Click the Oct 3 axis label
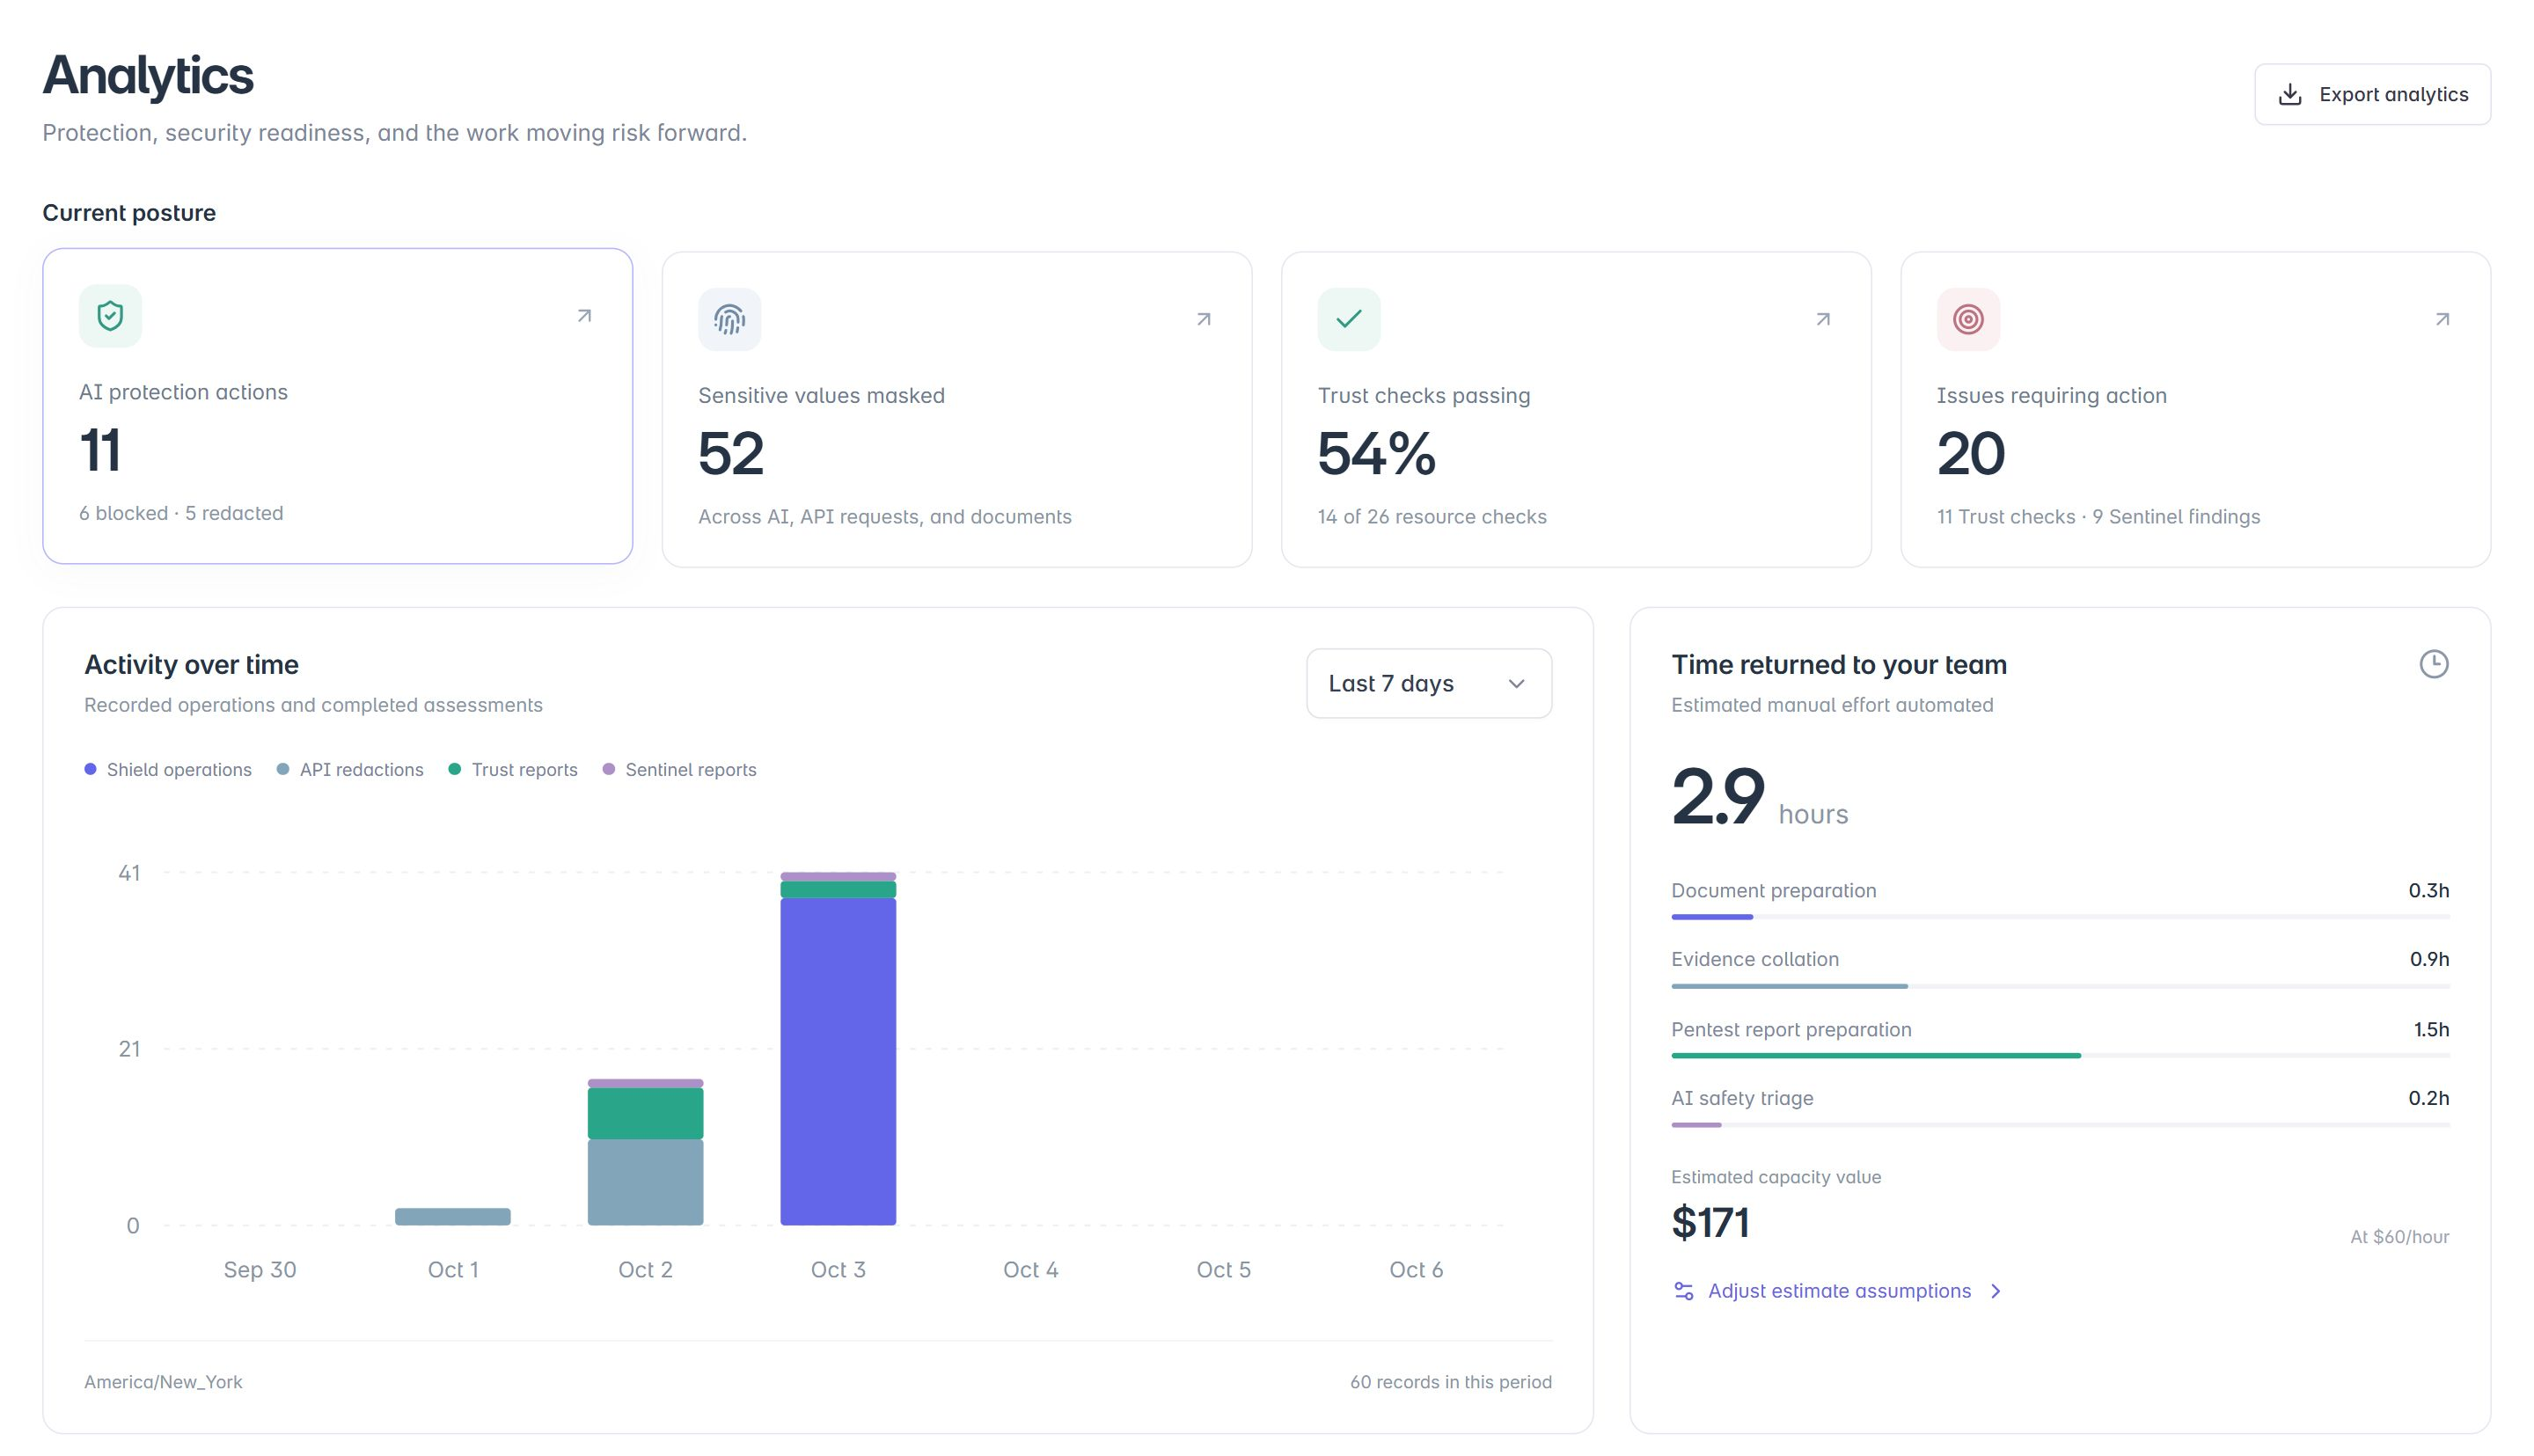Viewport: 2534px width, 1456px height. coord(838,1270)
